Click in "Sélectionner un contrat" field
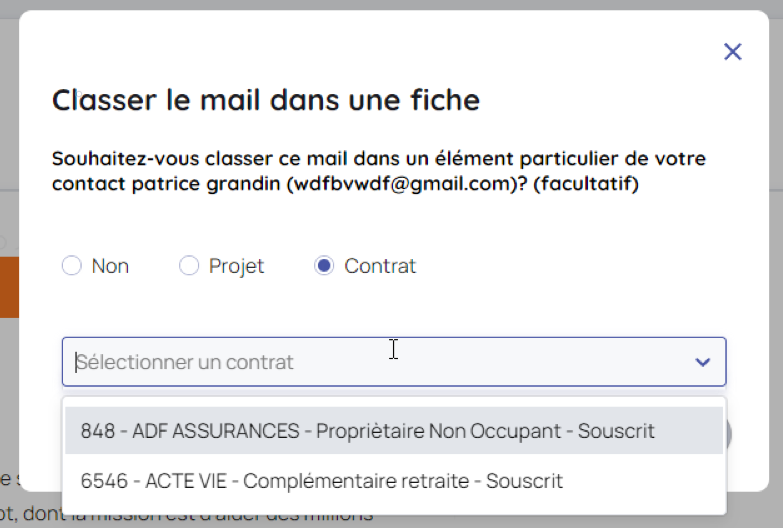The image size is (783, 528). pyautogui.click(x=300, y=362)
